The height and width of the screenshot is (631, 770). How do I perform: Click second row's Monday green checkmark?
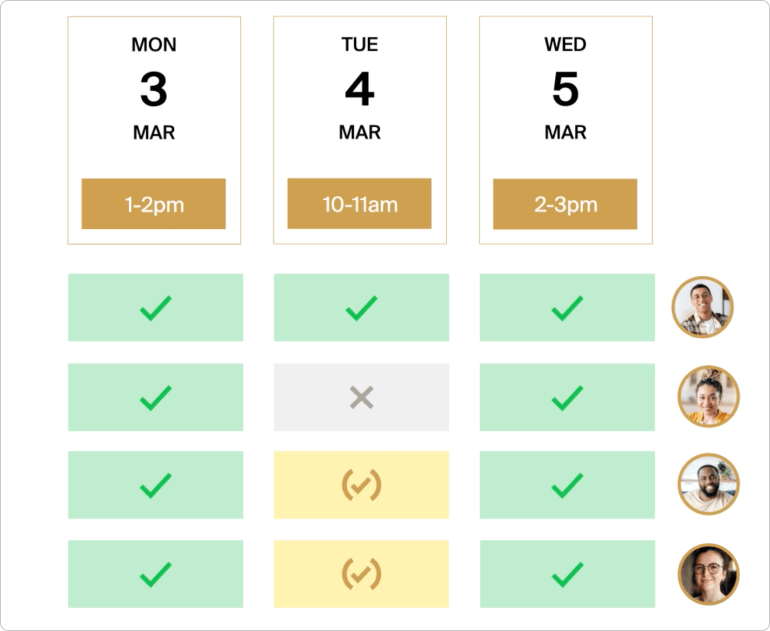point(155,398)
